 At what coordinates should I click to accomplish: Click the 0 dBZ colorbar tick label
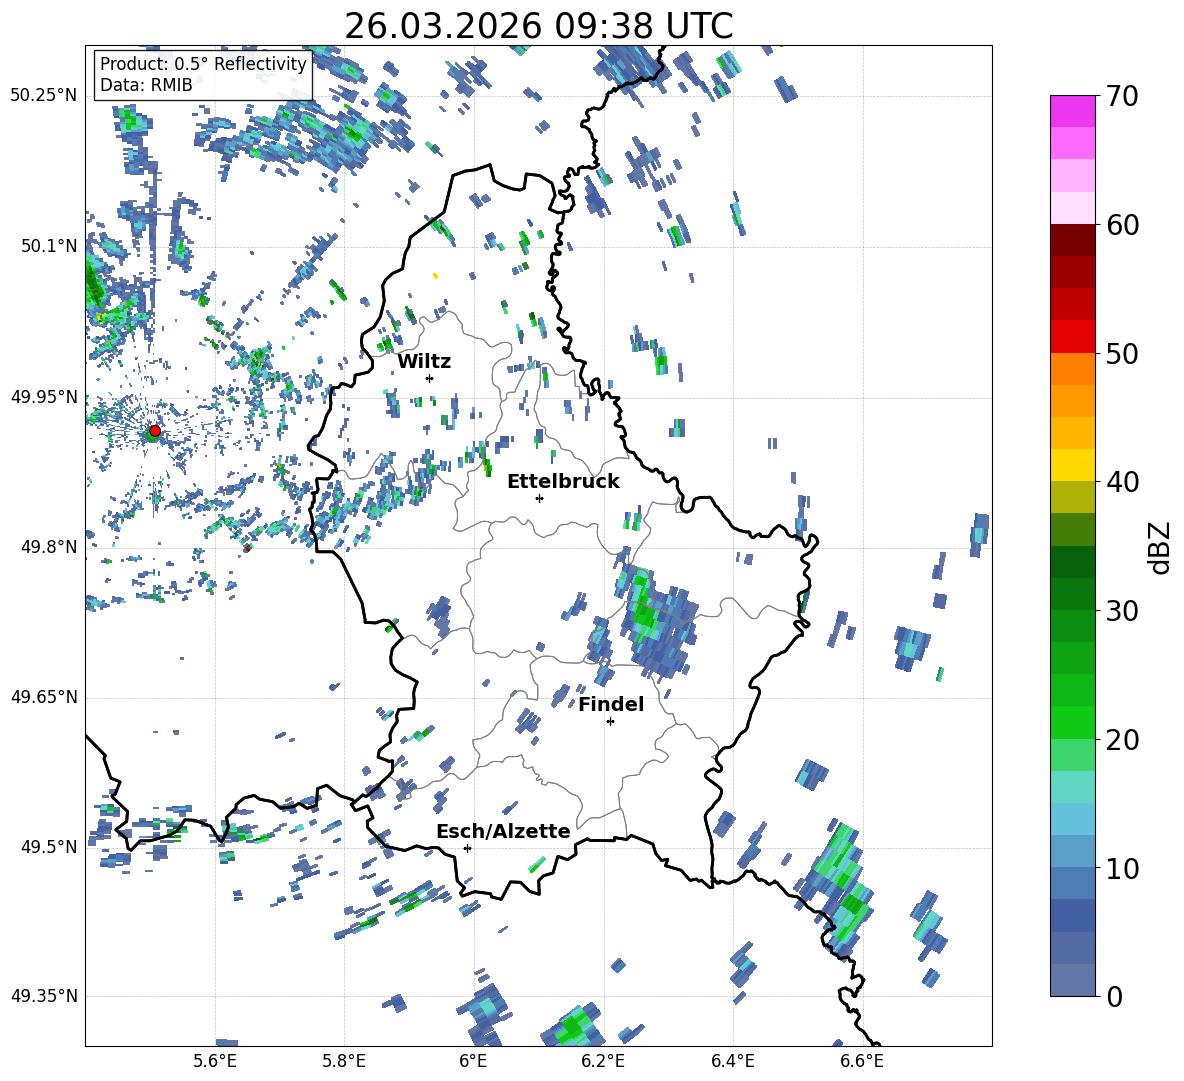pyautogui.click(x=1113, y=996)
